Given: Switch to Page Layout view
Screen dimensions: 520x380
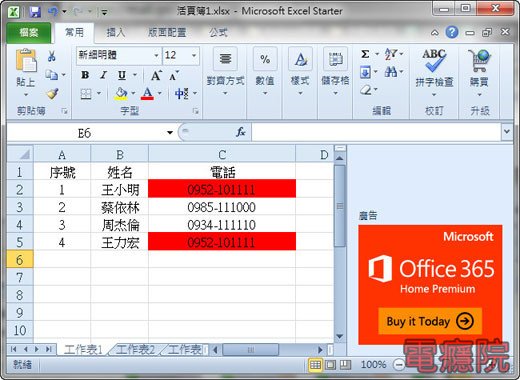Looking at the screenshot, I should pos(330,365).
